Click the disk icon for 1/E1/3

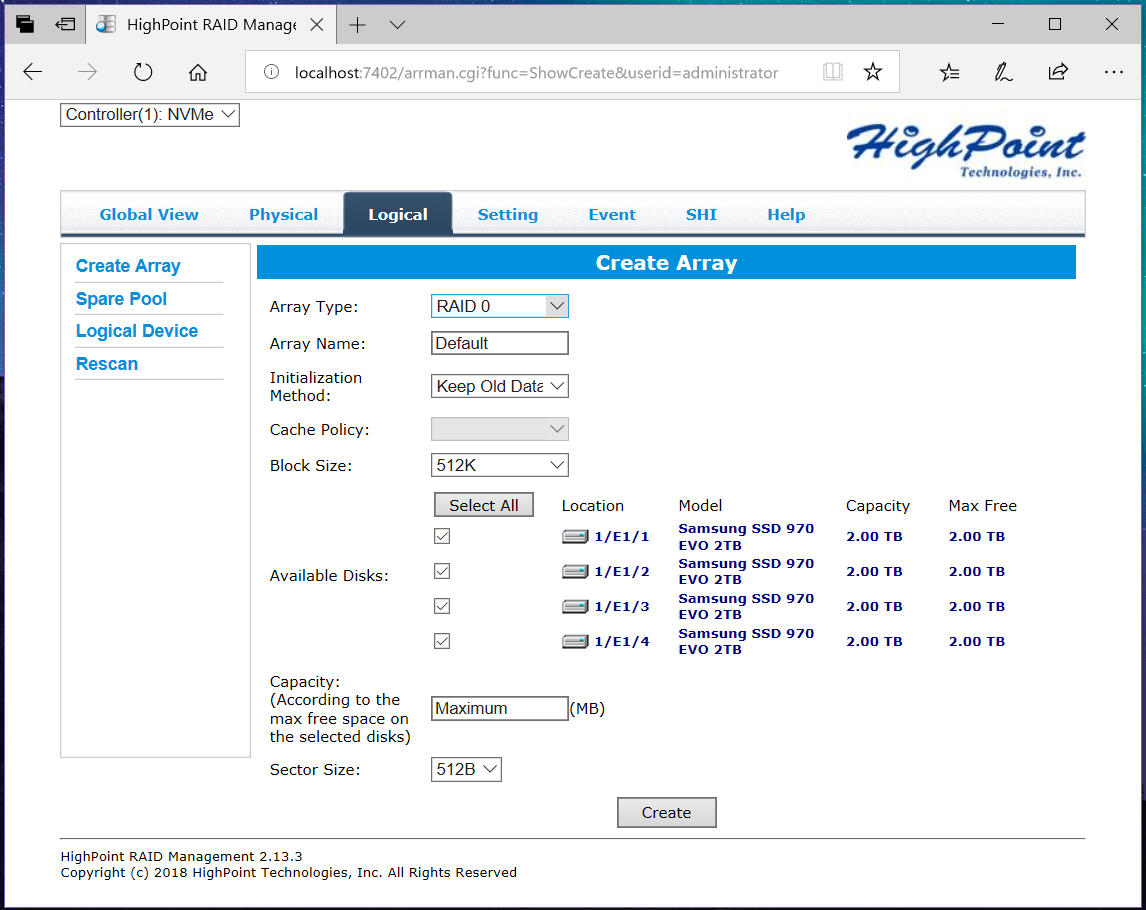(x=575, y=607)
